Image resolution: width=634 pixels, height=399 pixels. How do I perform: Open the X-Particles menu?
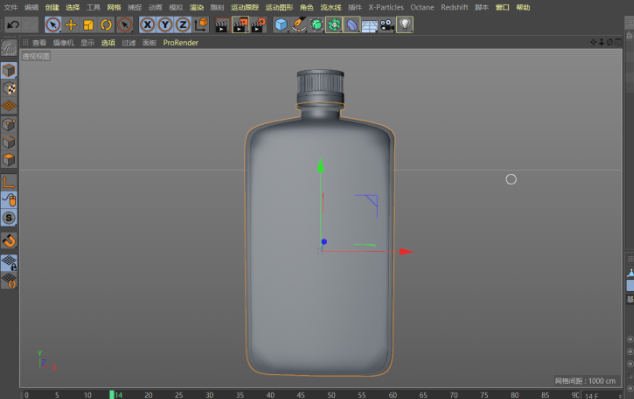click(x=386, y=7)
